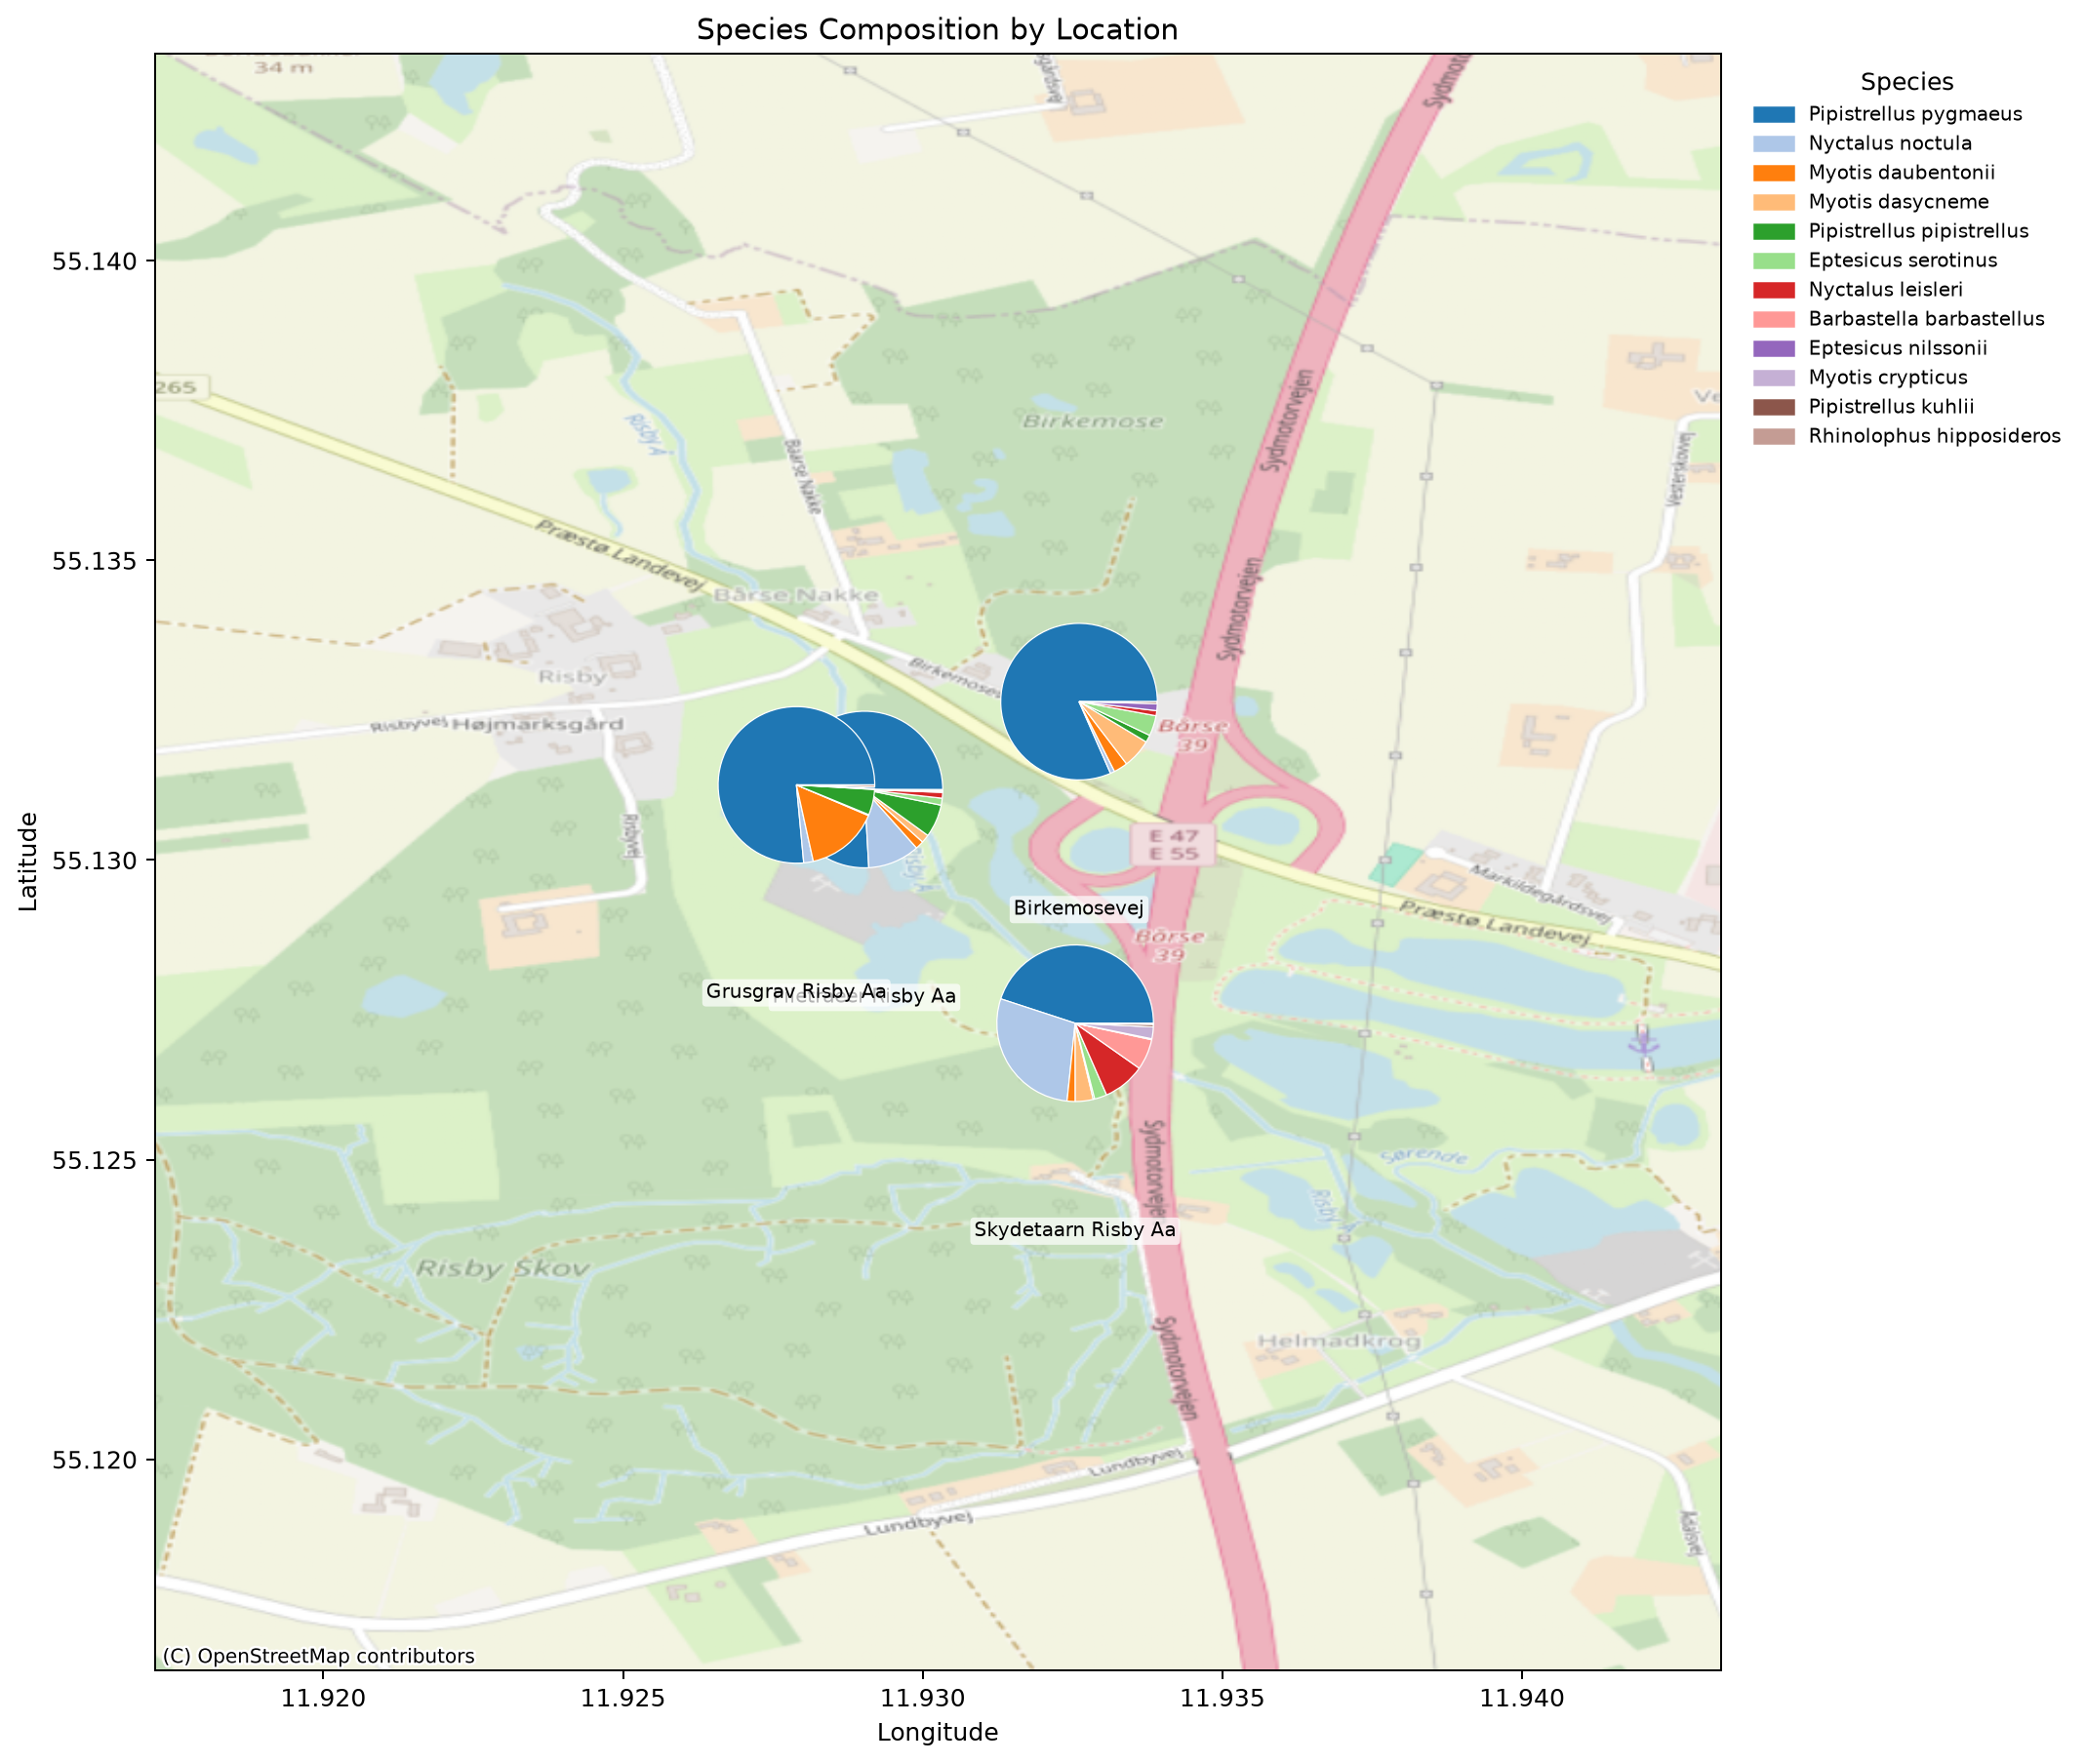Click the Rhinolophus hipposideros legend swatch
The image size is (2086, 1764).
pos(1774,436)
